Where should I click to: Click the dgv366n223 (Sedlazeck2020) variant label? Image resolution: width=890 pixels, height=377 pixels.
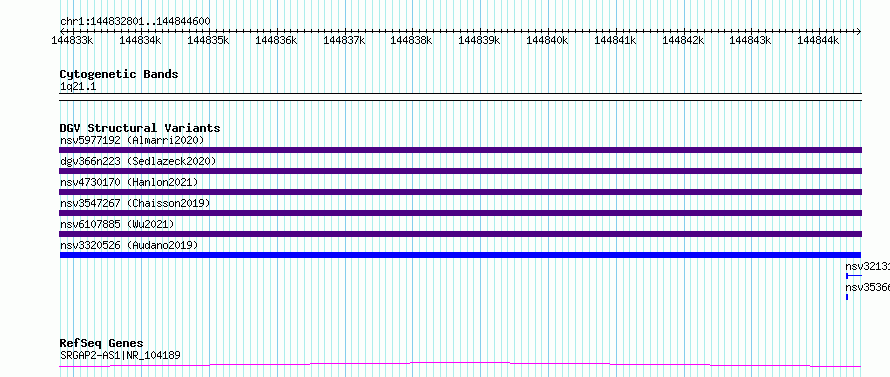(x=138, y=161)
